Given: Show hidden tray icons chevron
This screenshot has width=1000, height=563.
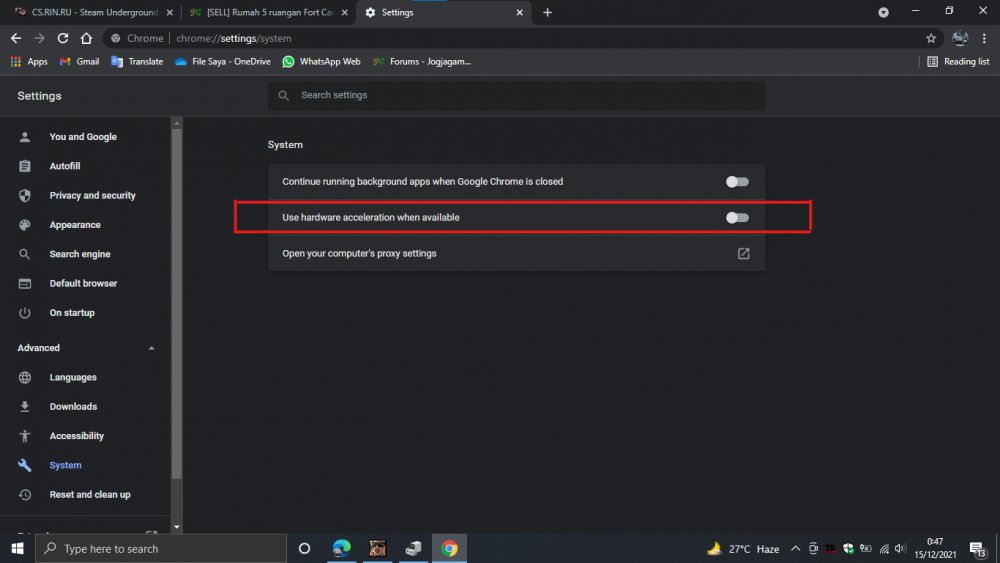Looking at the screenshot, I should click(x=795, y=548).
